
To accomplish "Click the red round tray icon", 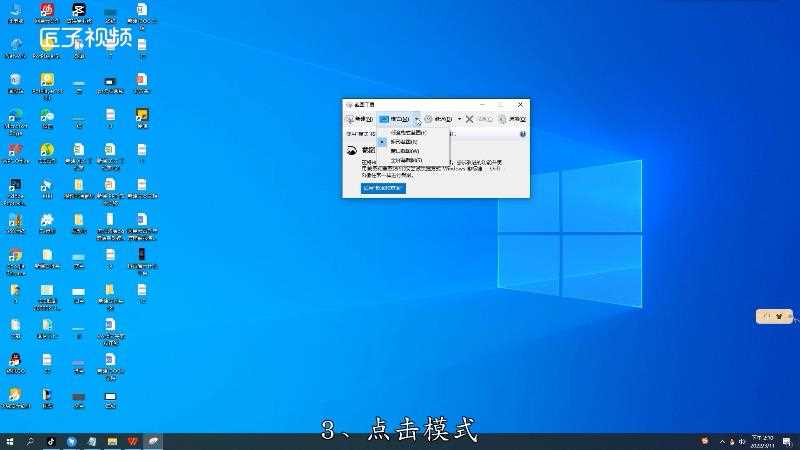I will pyautogui.click(x=705, y=441).
